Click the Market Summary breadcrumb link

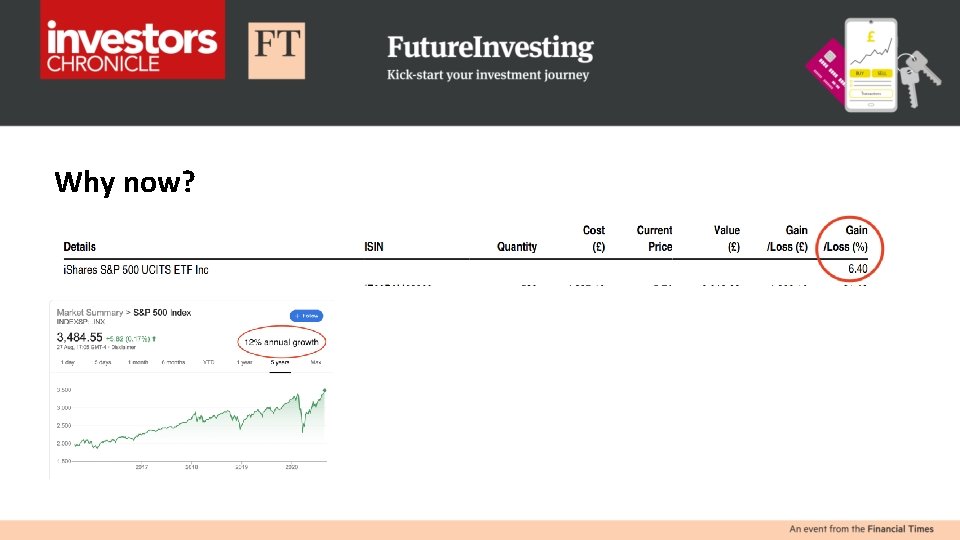(86, 313)
